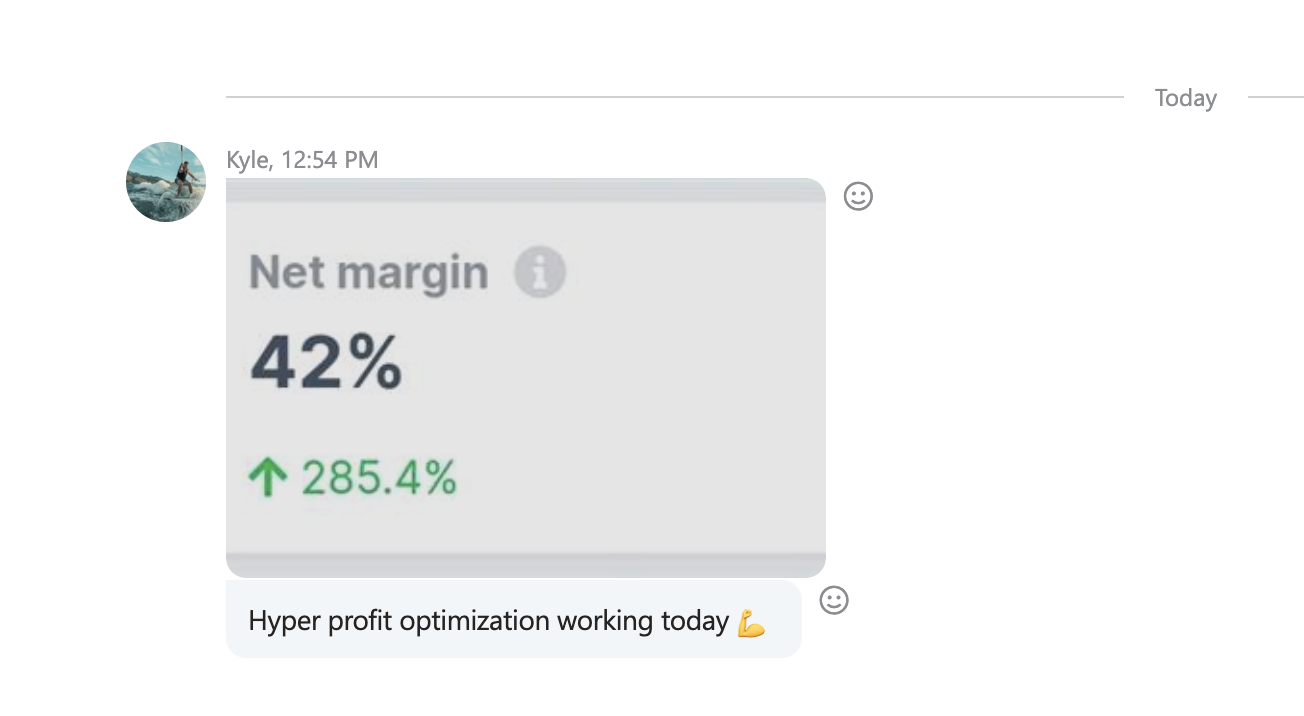The height and width of the screenshot is (716, 1304).
Task: Click the flexed bicep emoji
Action: pos(751,623)
